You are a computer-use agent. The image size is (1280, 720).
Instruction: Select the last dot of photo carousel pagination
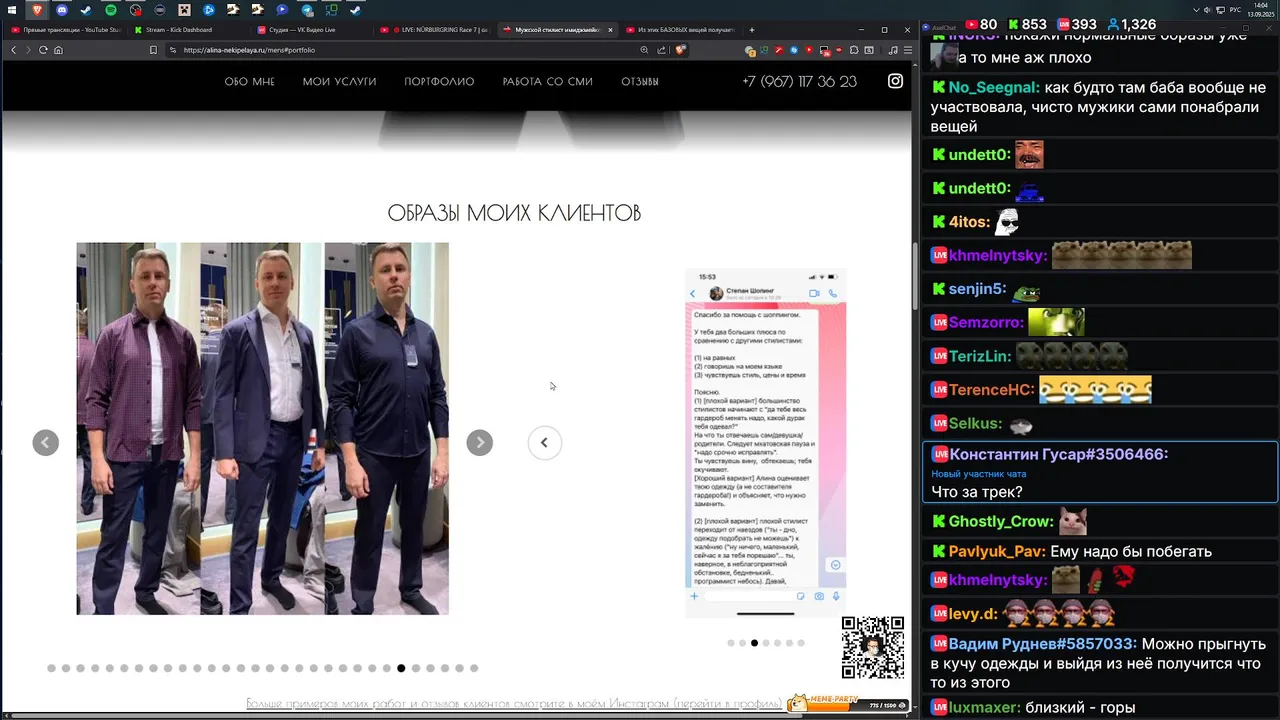[474, 668]
